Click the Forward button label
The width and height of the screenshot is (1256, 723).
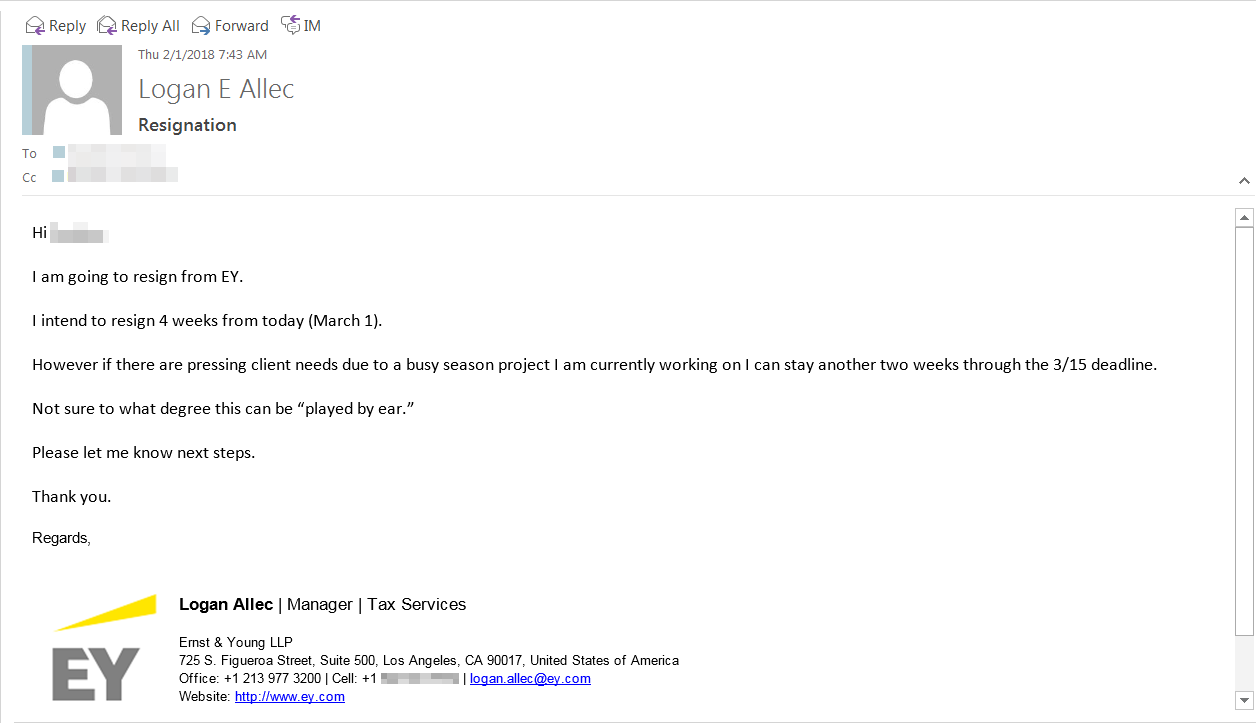click(x=242, y=26)
